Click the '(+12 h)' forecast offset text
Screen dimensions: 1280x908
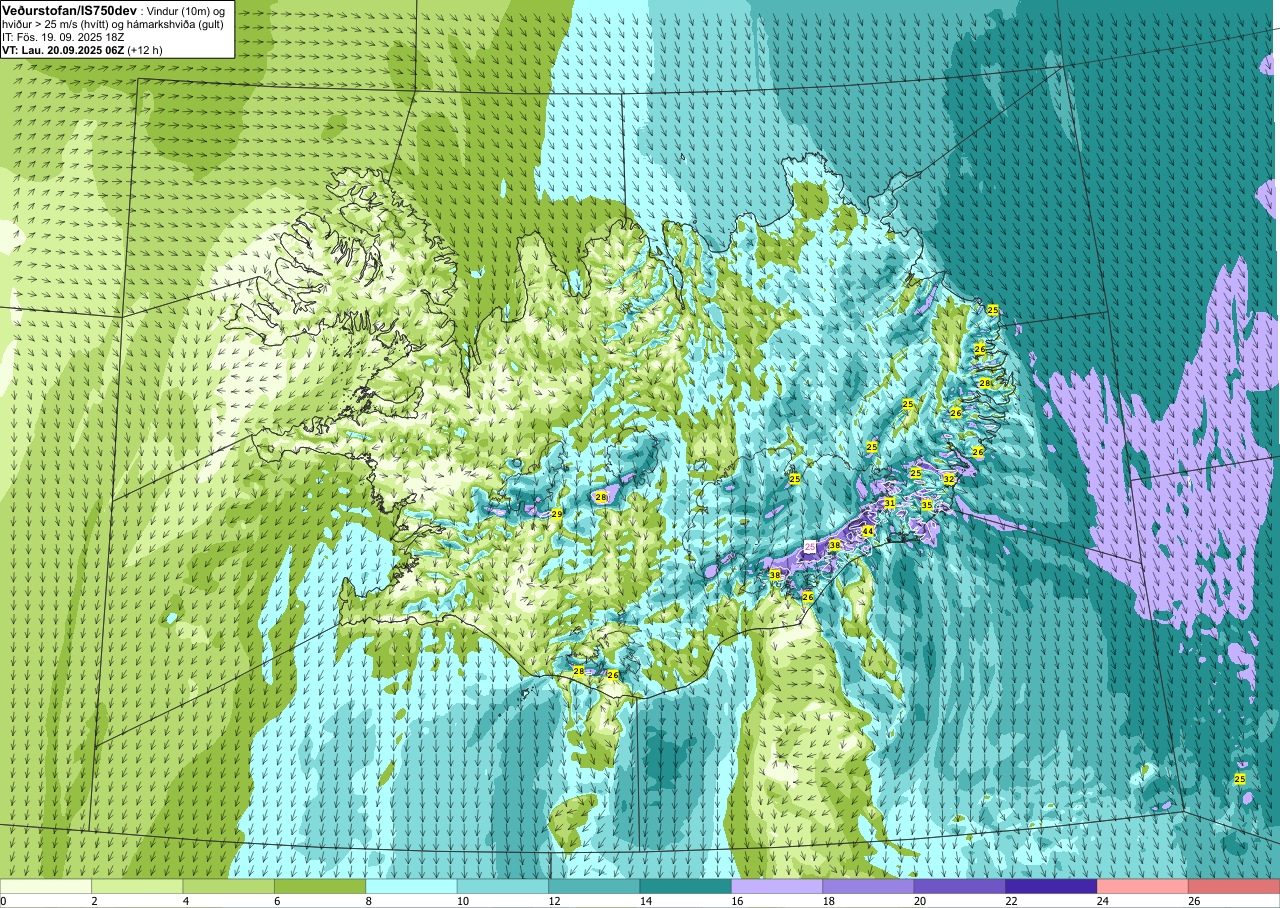[145, 49]
